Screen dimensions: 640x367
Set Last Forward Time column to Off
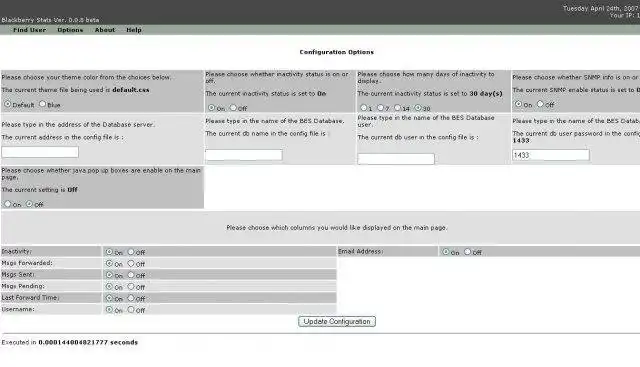[131, 298]
